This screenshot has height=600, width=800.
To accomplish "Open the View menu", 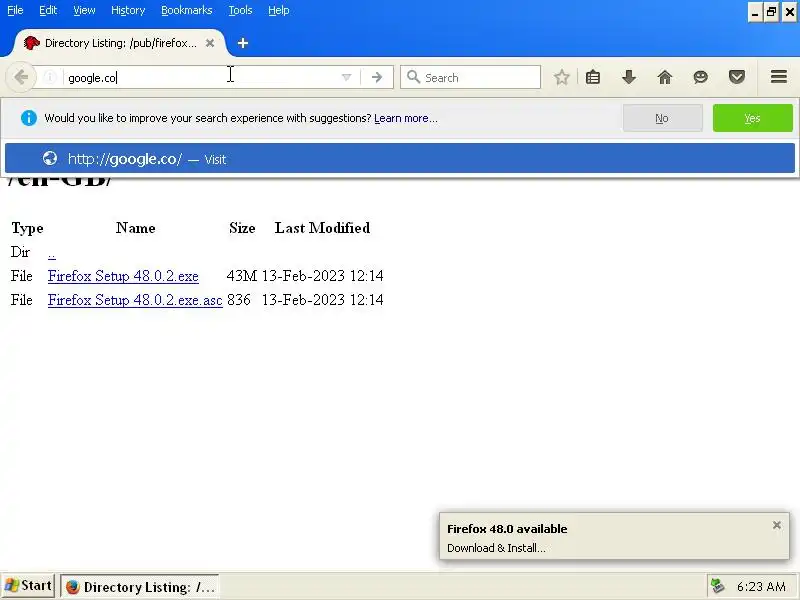I will [84, 10].
